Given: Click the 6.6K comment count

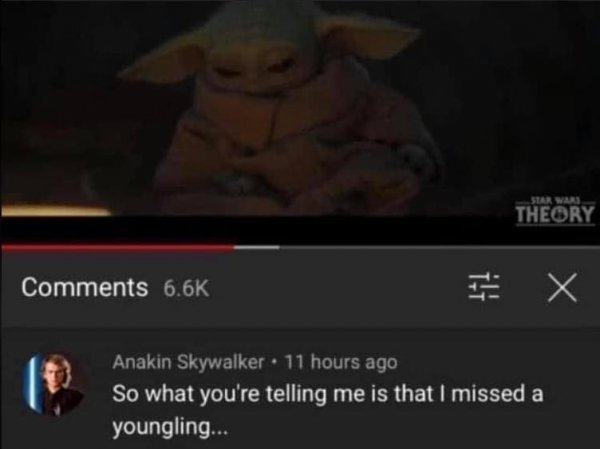Looking at the screenshot, I should (186, 288).
